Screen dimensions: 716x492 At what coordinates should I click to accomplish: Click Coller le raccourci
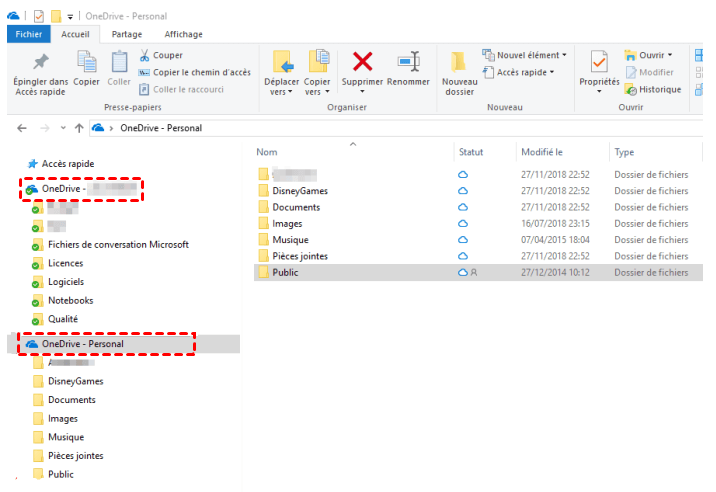point(182,89)
